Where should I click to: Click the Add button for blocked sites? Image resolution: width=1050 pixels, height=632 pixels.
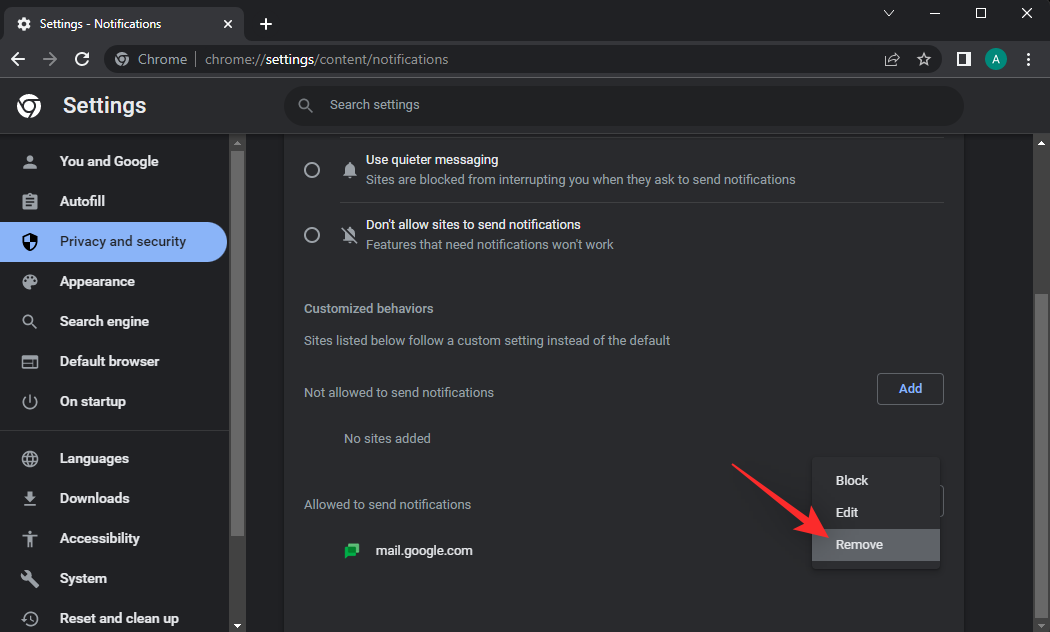pyautogui.click(x=910, y=389)
